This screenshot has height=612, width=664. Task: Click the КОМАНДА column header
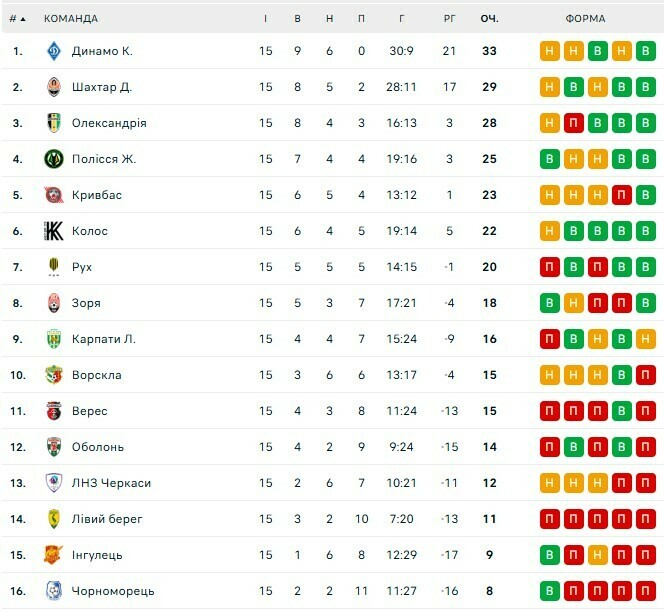[71, 18]
